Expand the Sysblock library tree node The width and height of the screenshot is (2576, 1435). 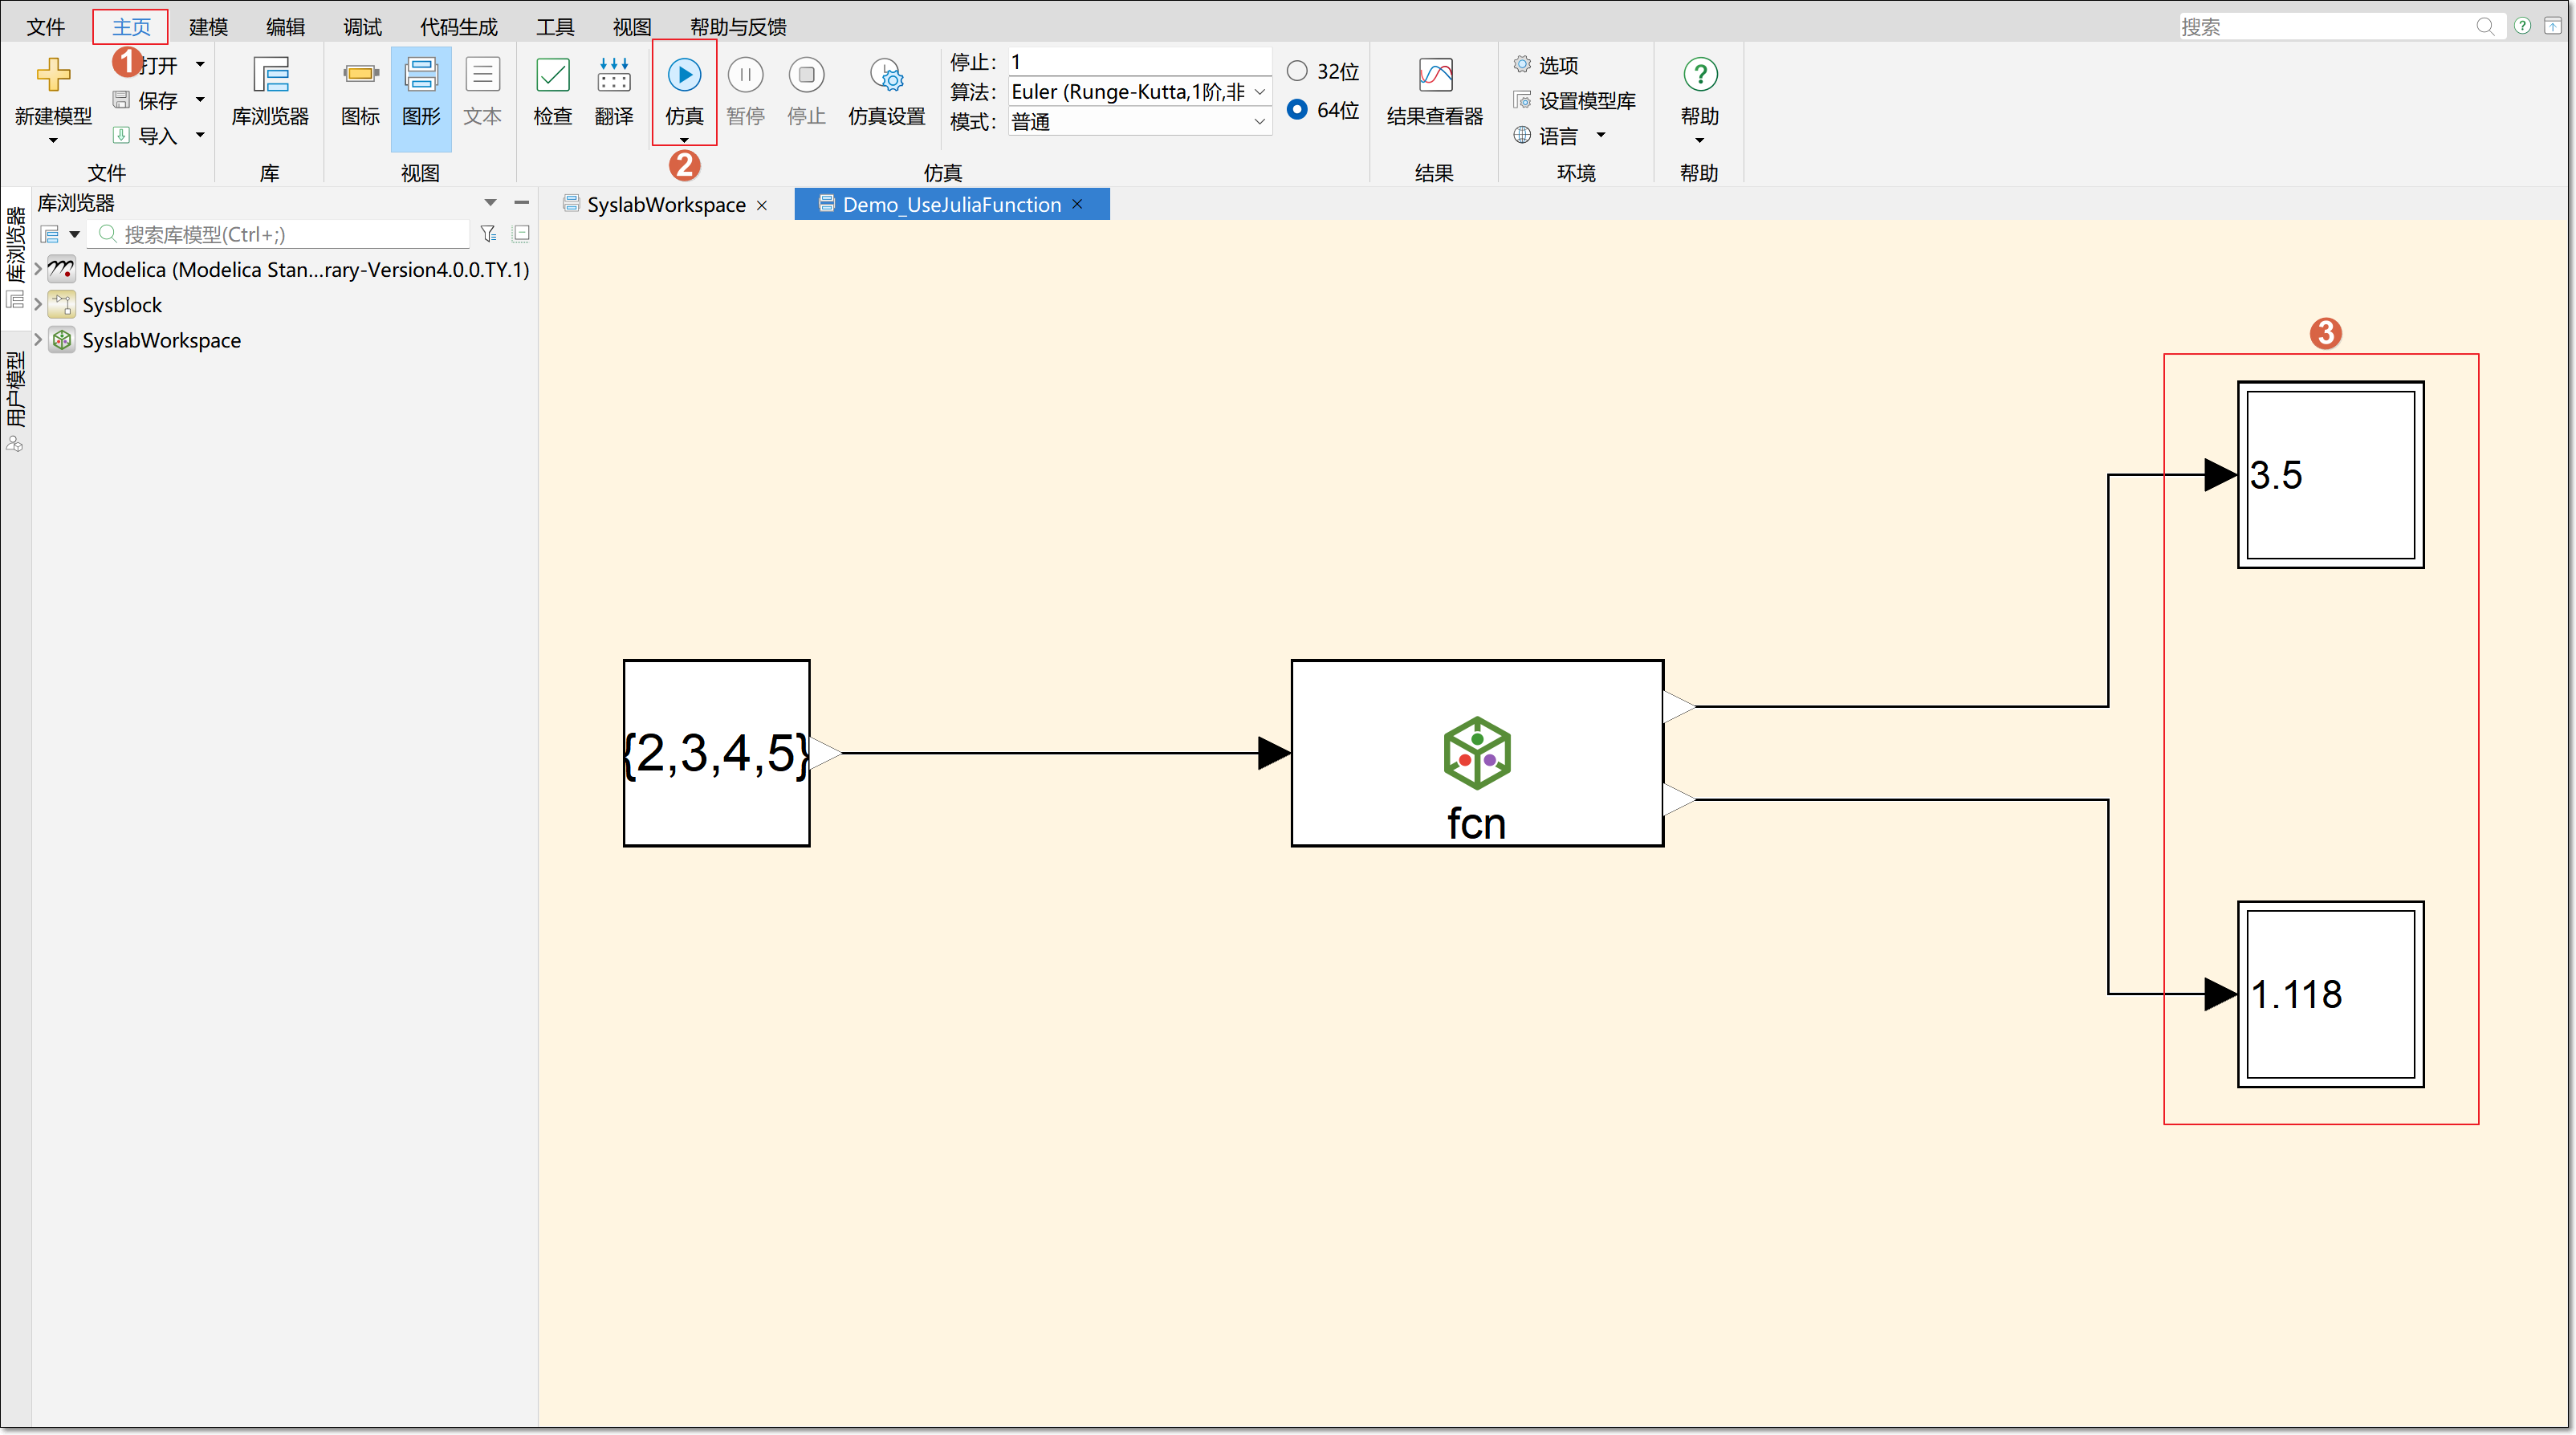(38, 304)
